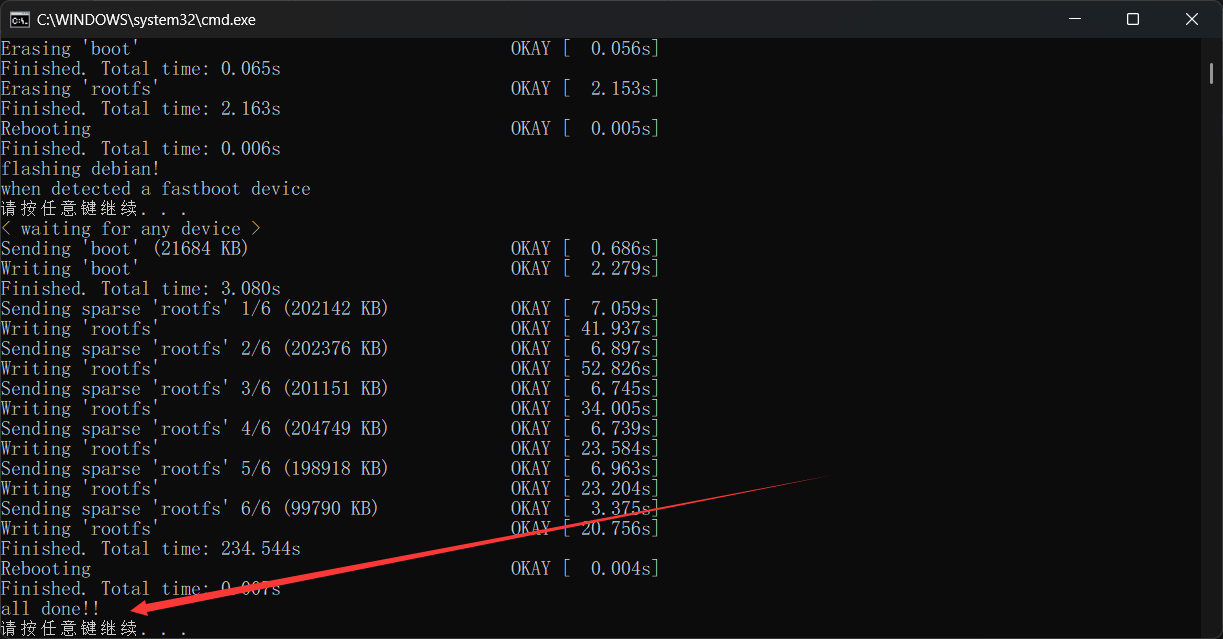
Task: Maximize the cmd.exe window
Action: [x=1133, y=19]
